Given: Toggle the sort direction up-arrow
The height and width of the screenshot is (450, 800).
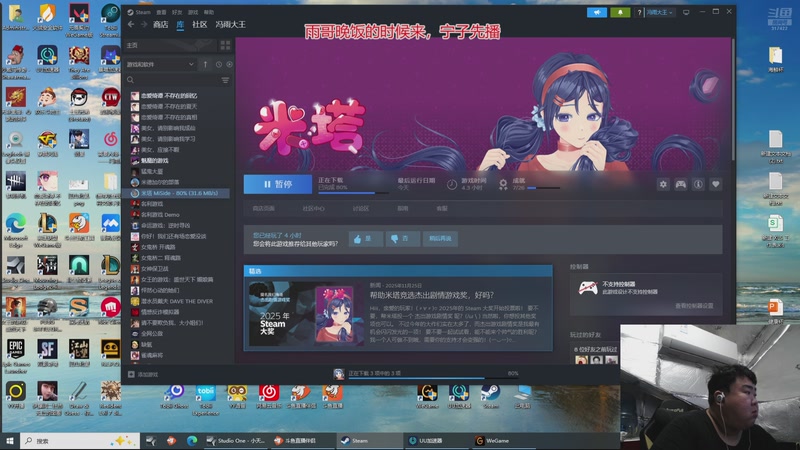Looking at the screenshot, I should tap(205, 64).
